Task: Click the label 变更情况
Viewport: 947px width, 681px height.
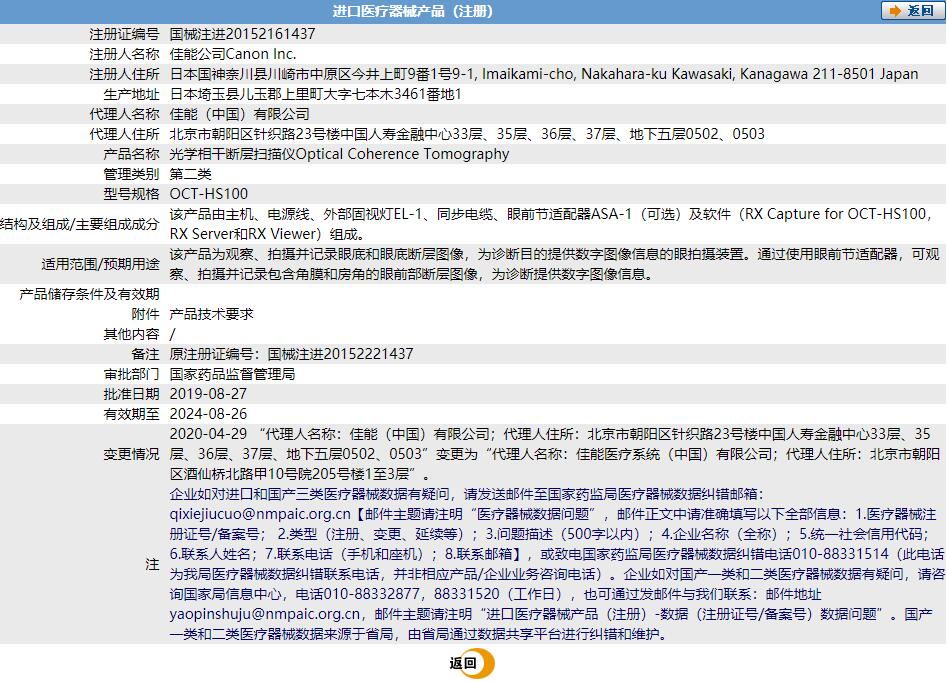Action: point(132,453)
